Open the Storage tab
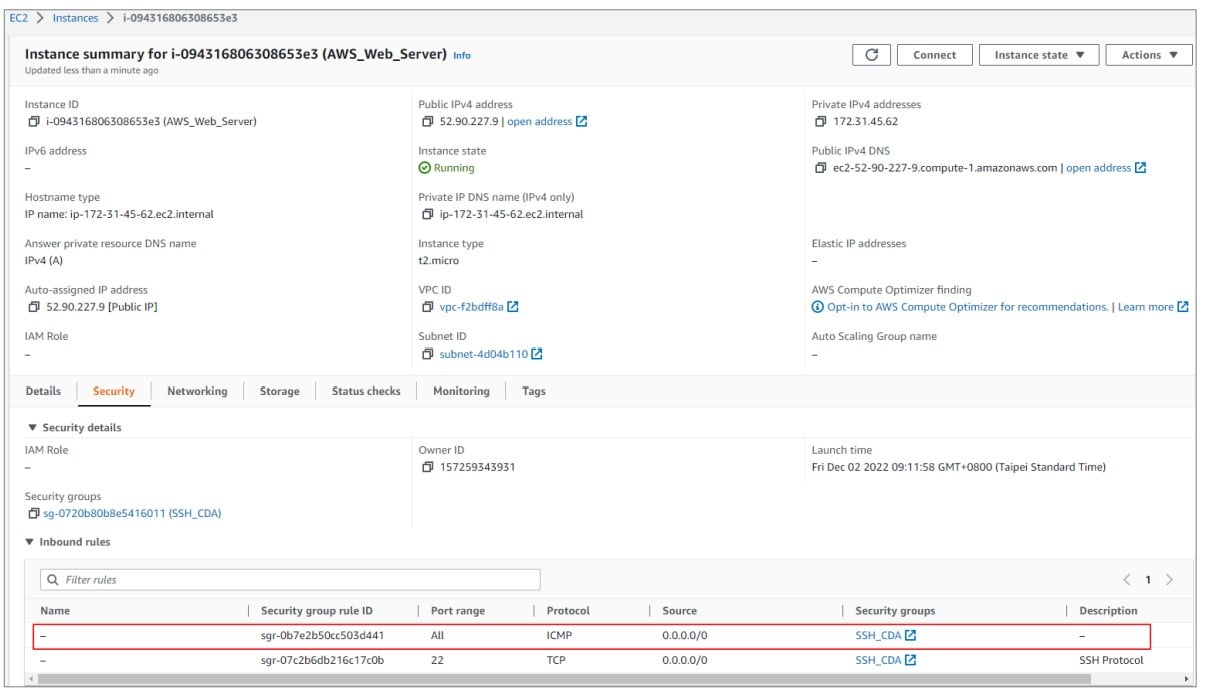Image resolution: width=1206 pixels, height=694 pixels. click(279, 391)
